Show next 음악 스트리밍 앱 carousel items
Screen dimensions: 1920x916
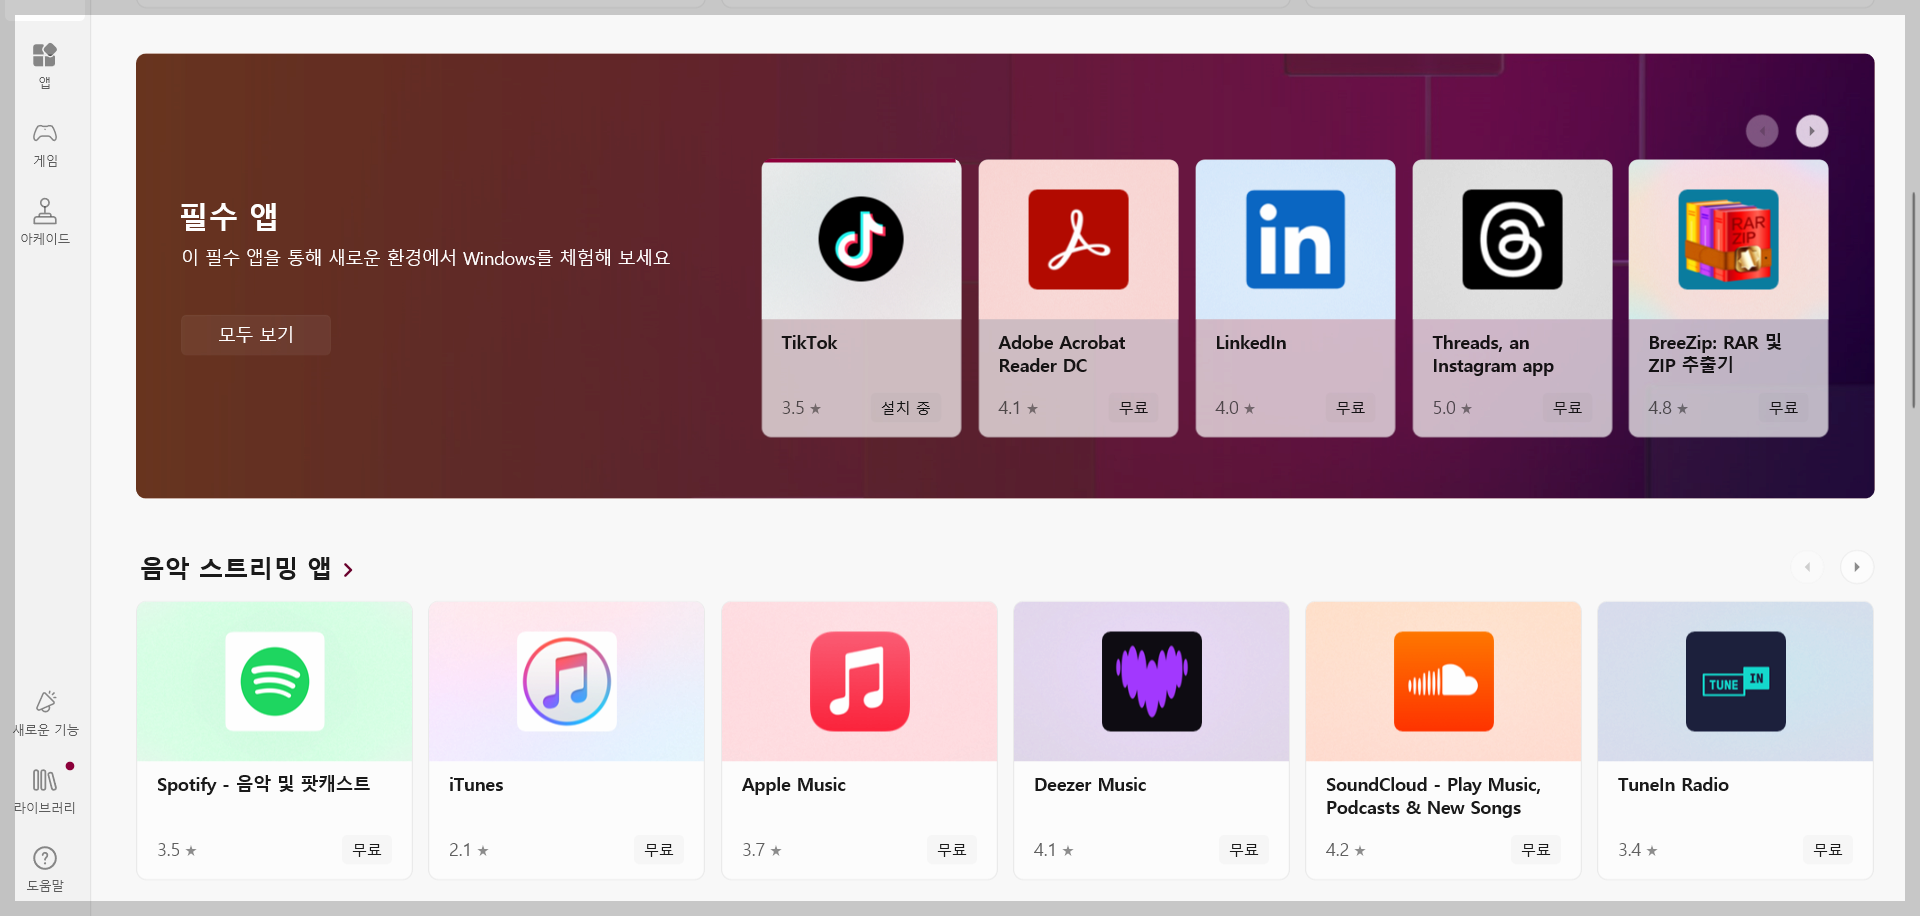pyautogui.click(x=1857, y=567)
